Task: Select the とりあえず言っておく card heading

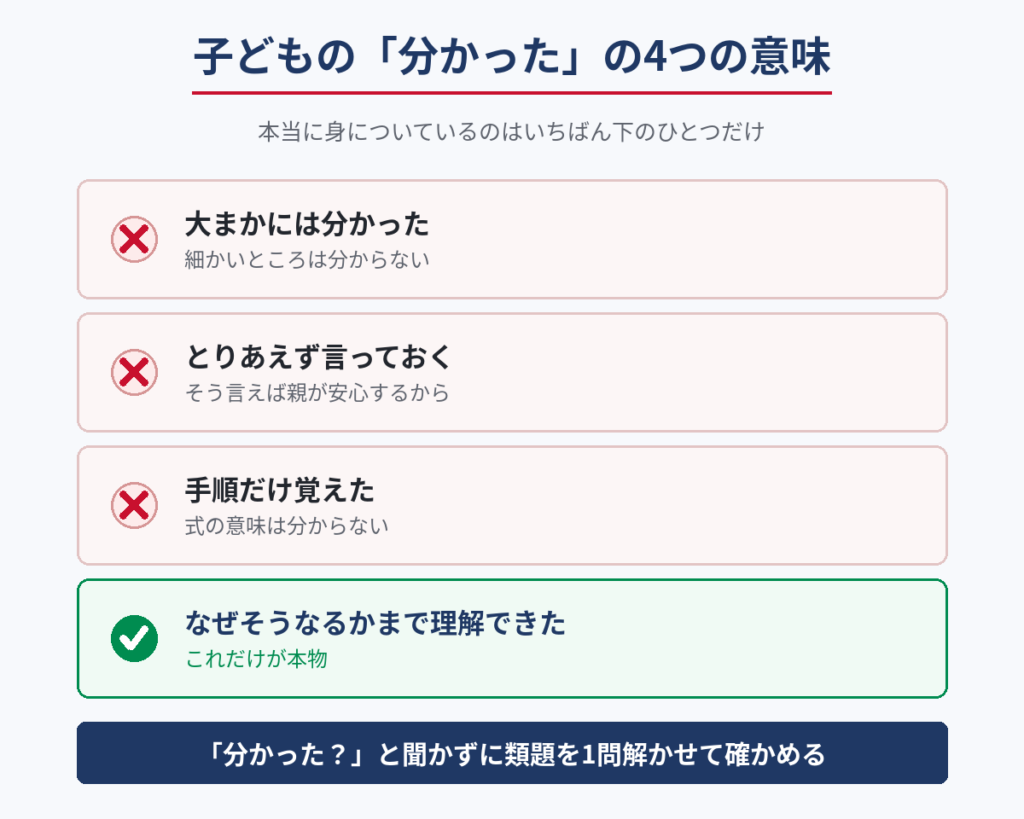Action: [318, 357]
